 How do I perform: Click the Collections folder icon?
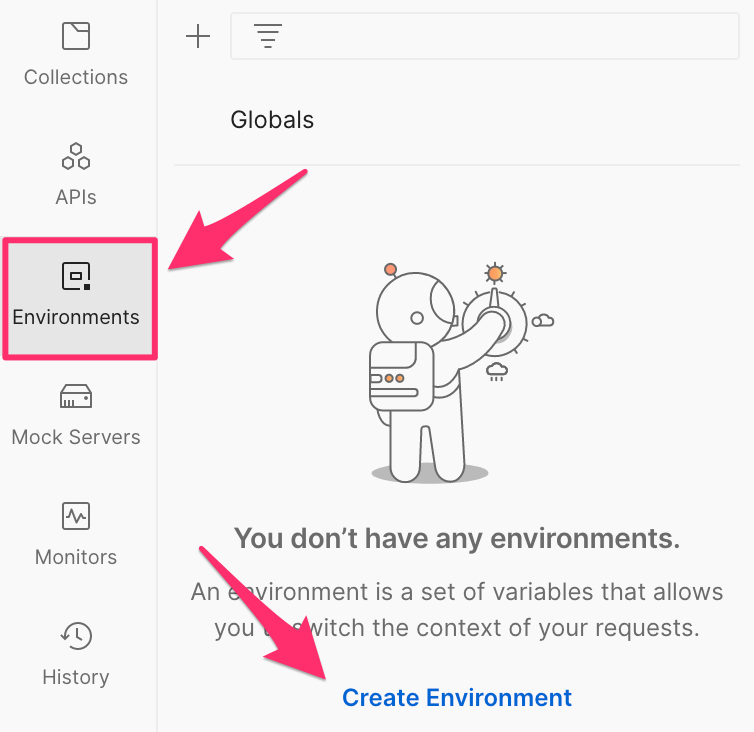(x=76, y=37)
